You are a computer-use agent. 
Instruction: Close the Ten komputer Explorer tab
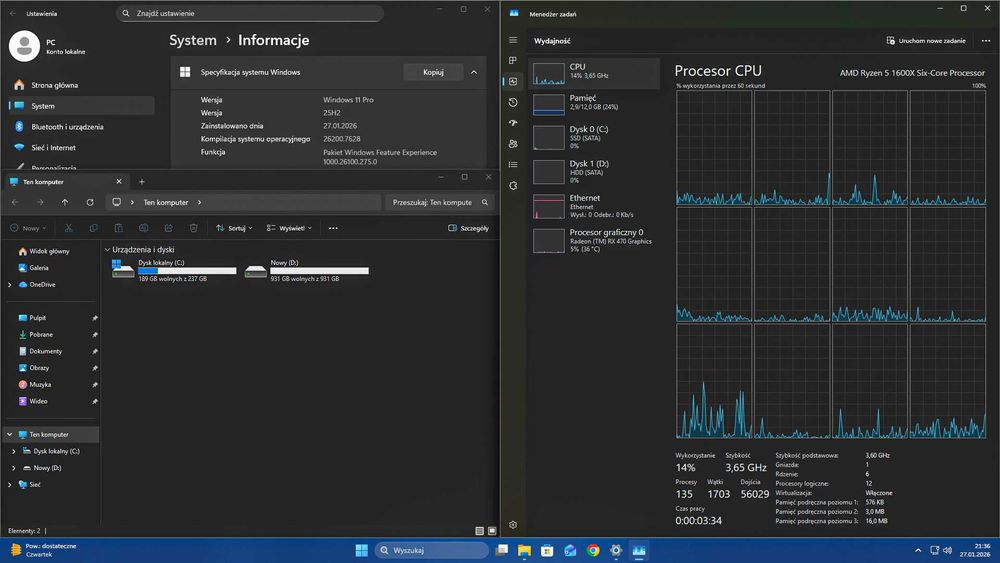(119, 182)
